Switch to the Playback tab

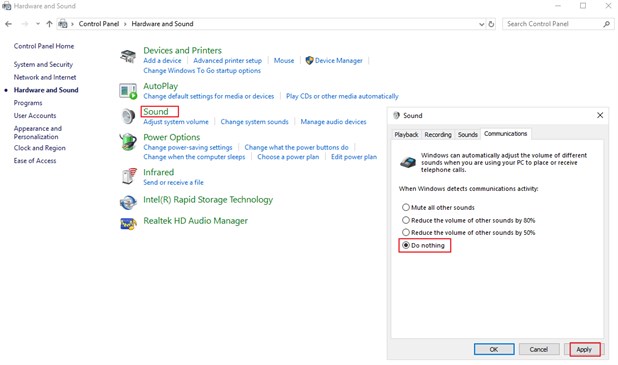[406, 134]
